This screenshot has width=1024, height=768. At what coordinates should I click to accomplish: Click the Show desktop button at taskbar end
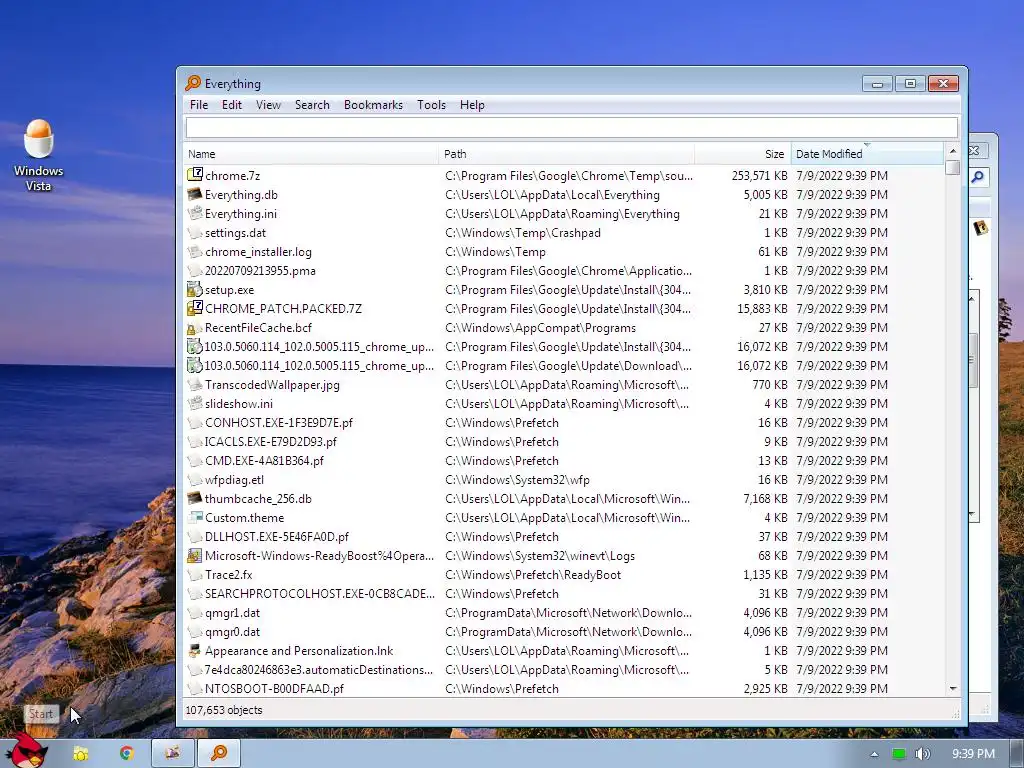(1017, 754)
